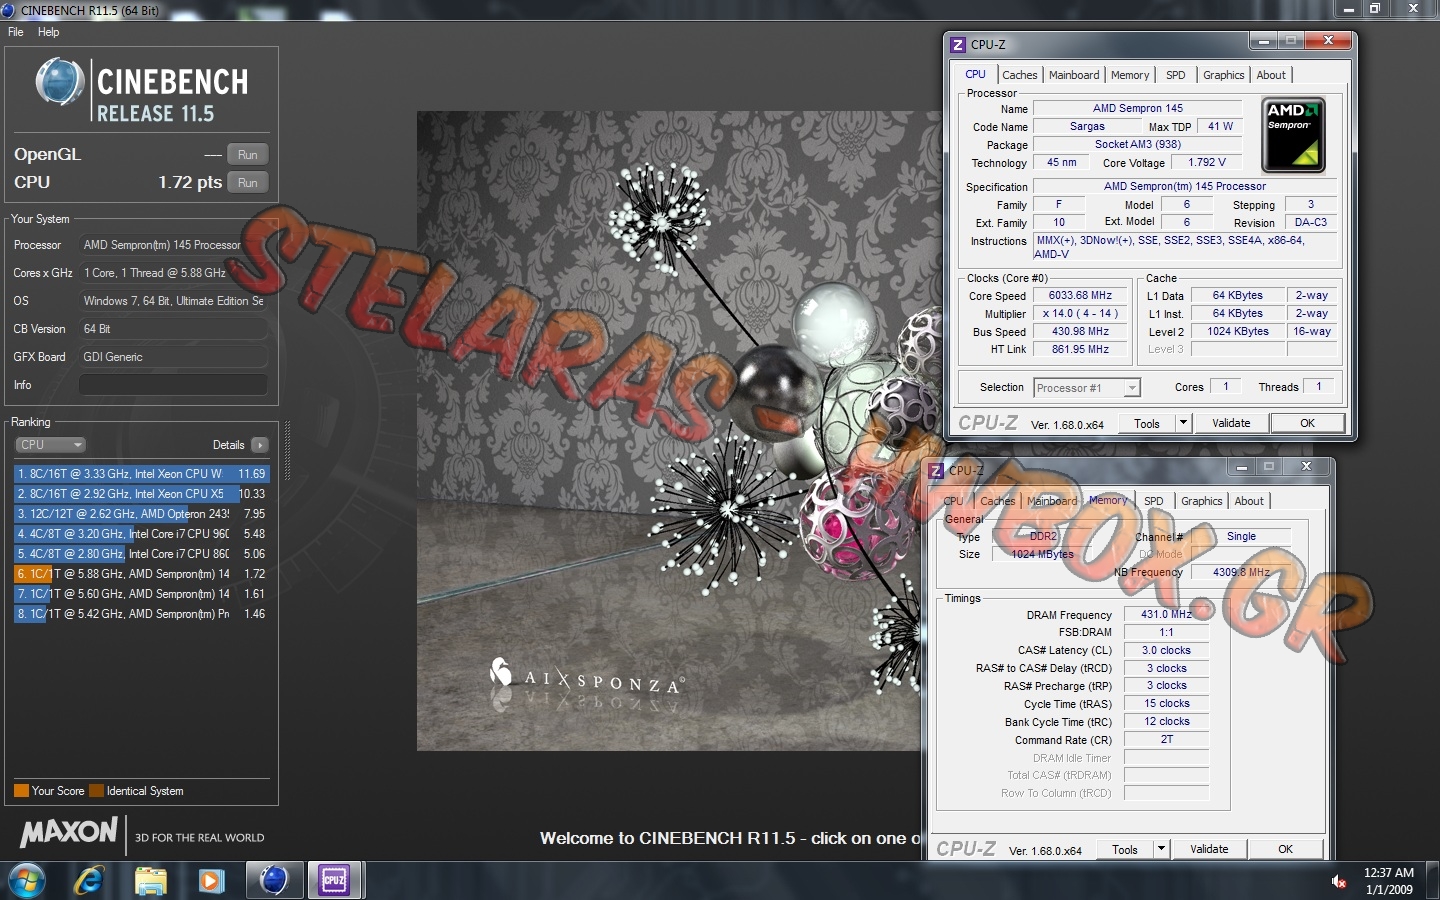This screenshot has width=1440, height=900.
Task: Click OK in top CPU-Z window
Action: 1307,424
